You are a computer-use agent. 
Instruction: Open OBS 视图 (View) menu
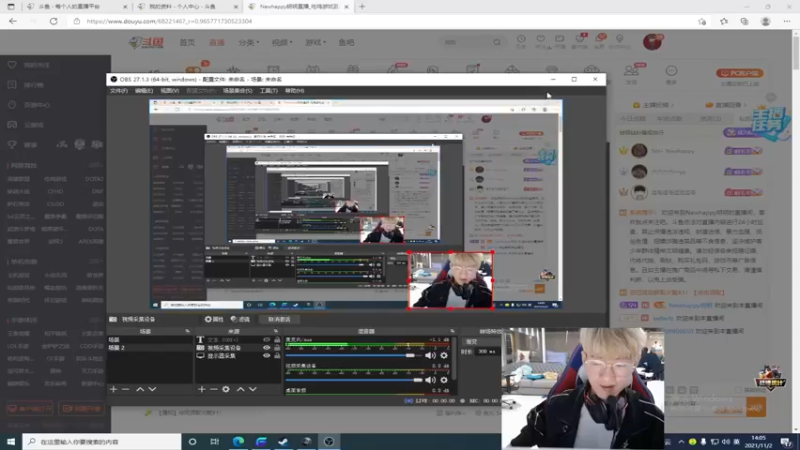(169, 91)
